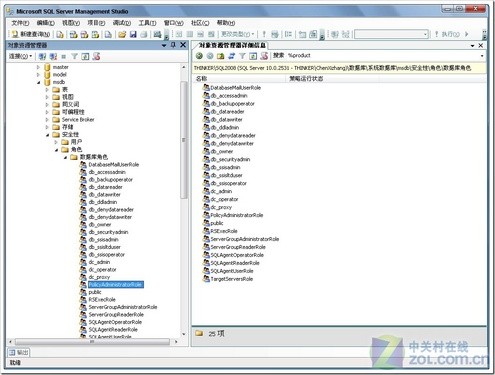The height and width of the screenshot is (375, 495).
Task: Open the 社区(C) menu
Action: (x=200, y=23)
